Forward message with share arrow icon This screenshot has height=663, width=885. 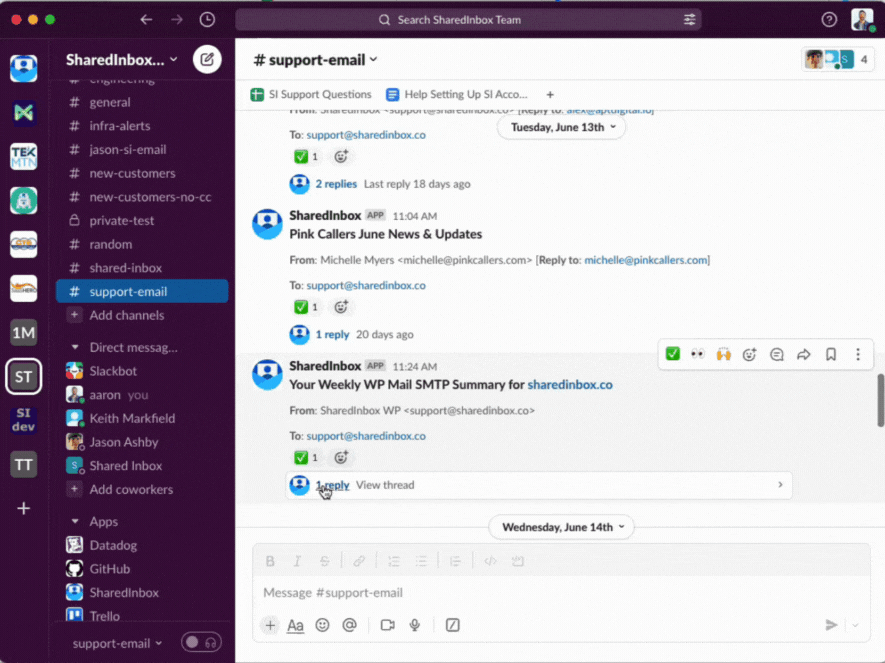803,354
